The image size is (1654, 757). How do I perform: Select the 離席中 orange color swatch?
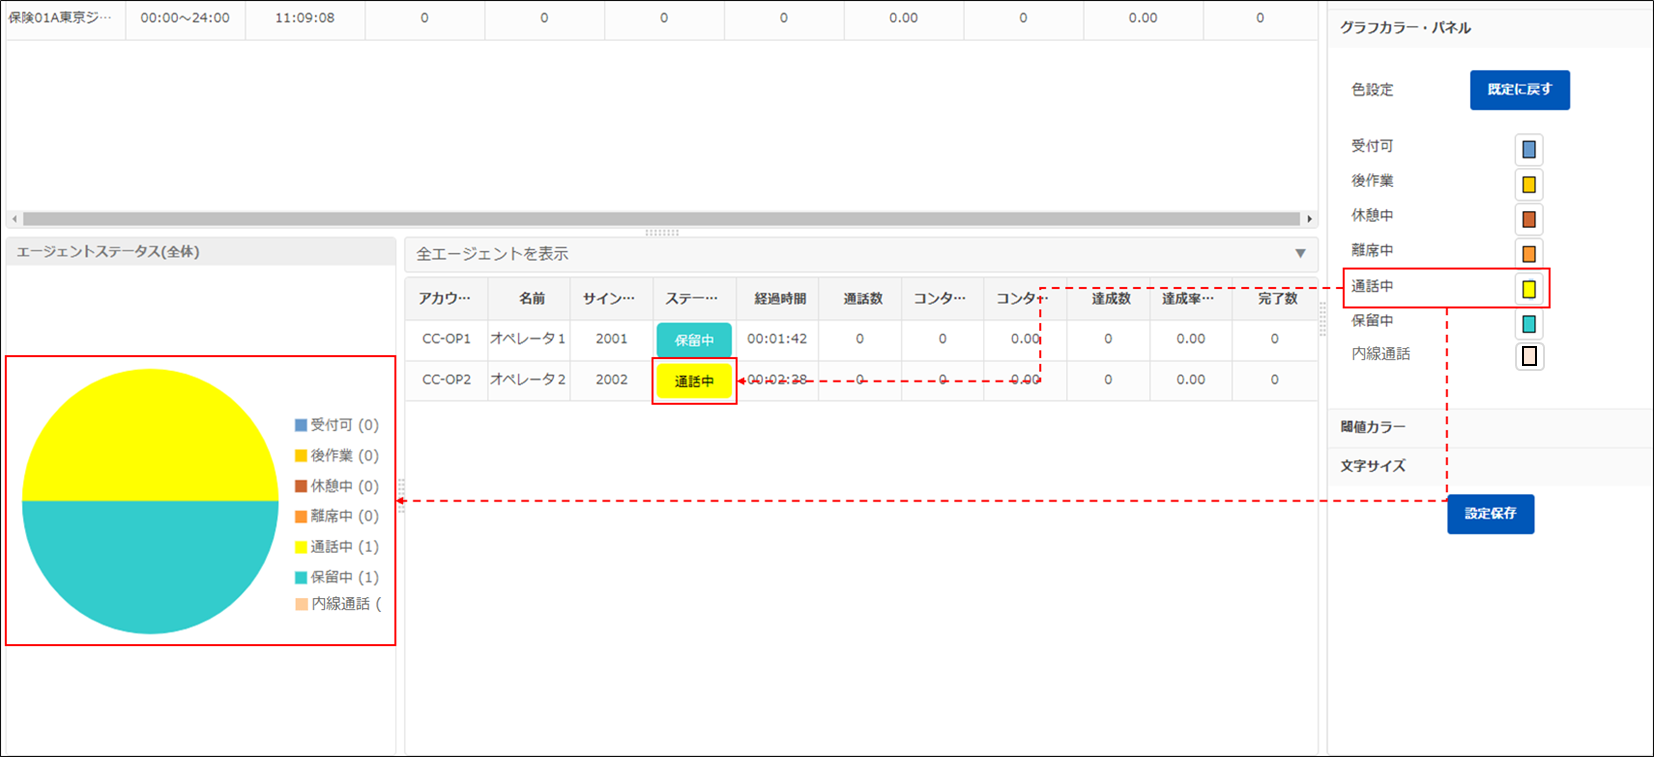[x=1528, y=254]
